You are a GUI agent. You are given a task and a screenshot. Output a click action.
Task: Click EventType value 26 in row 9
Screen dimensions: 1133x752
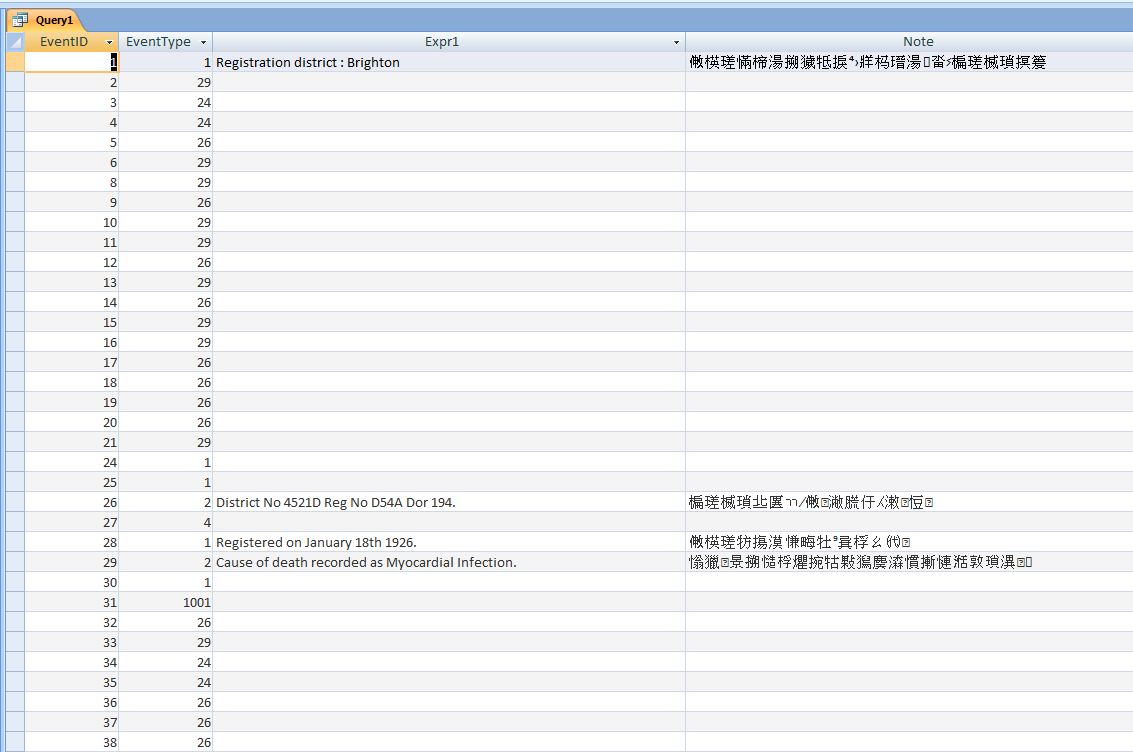165,202
